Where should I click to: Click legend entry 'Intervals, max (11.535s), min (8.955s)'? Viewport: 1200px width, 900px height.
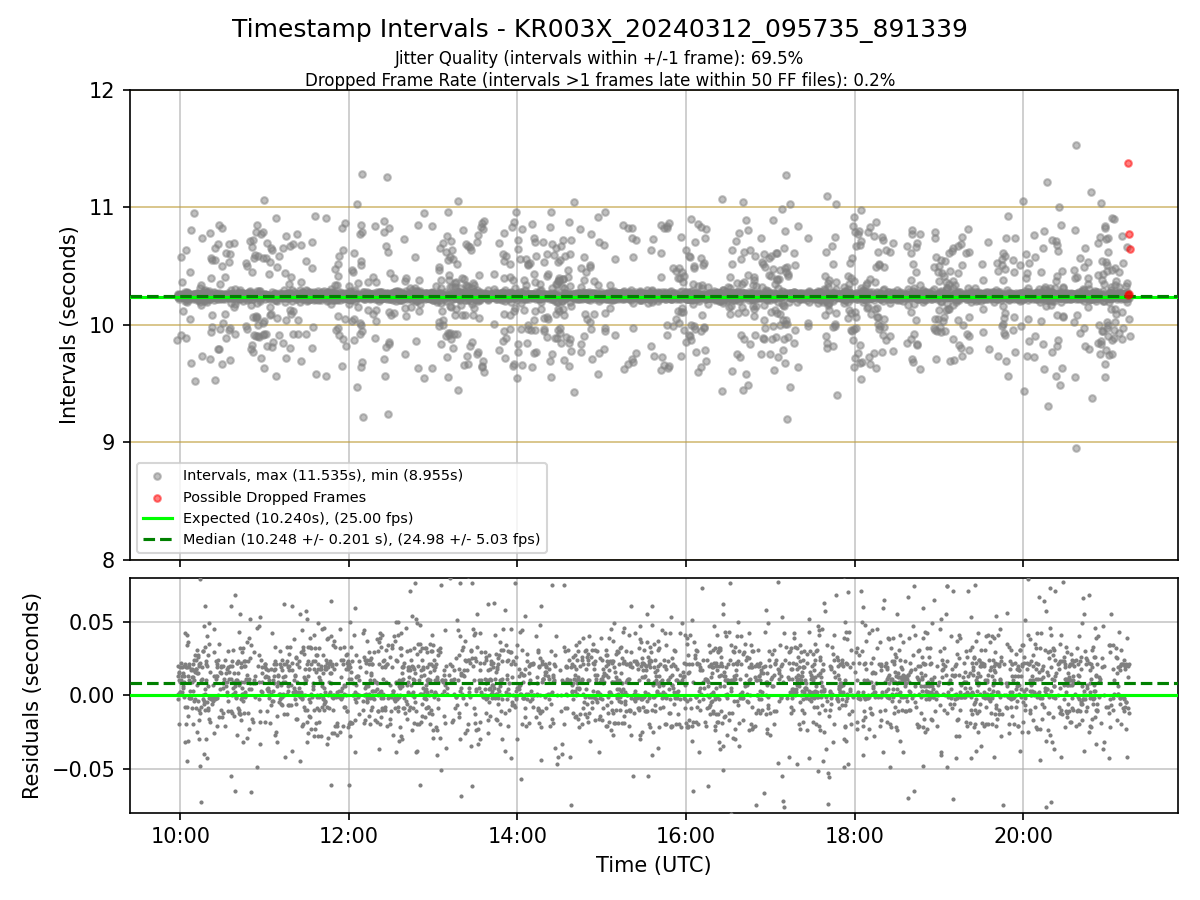click(x=323, y=475)
